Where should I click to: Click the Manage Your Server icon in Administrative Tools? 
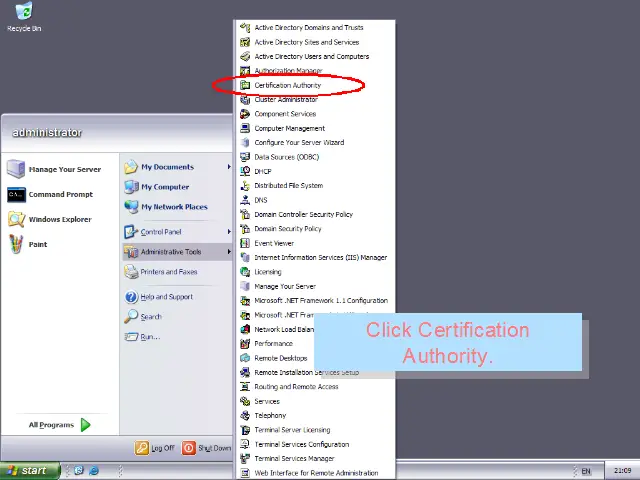pos(245,286)
